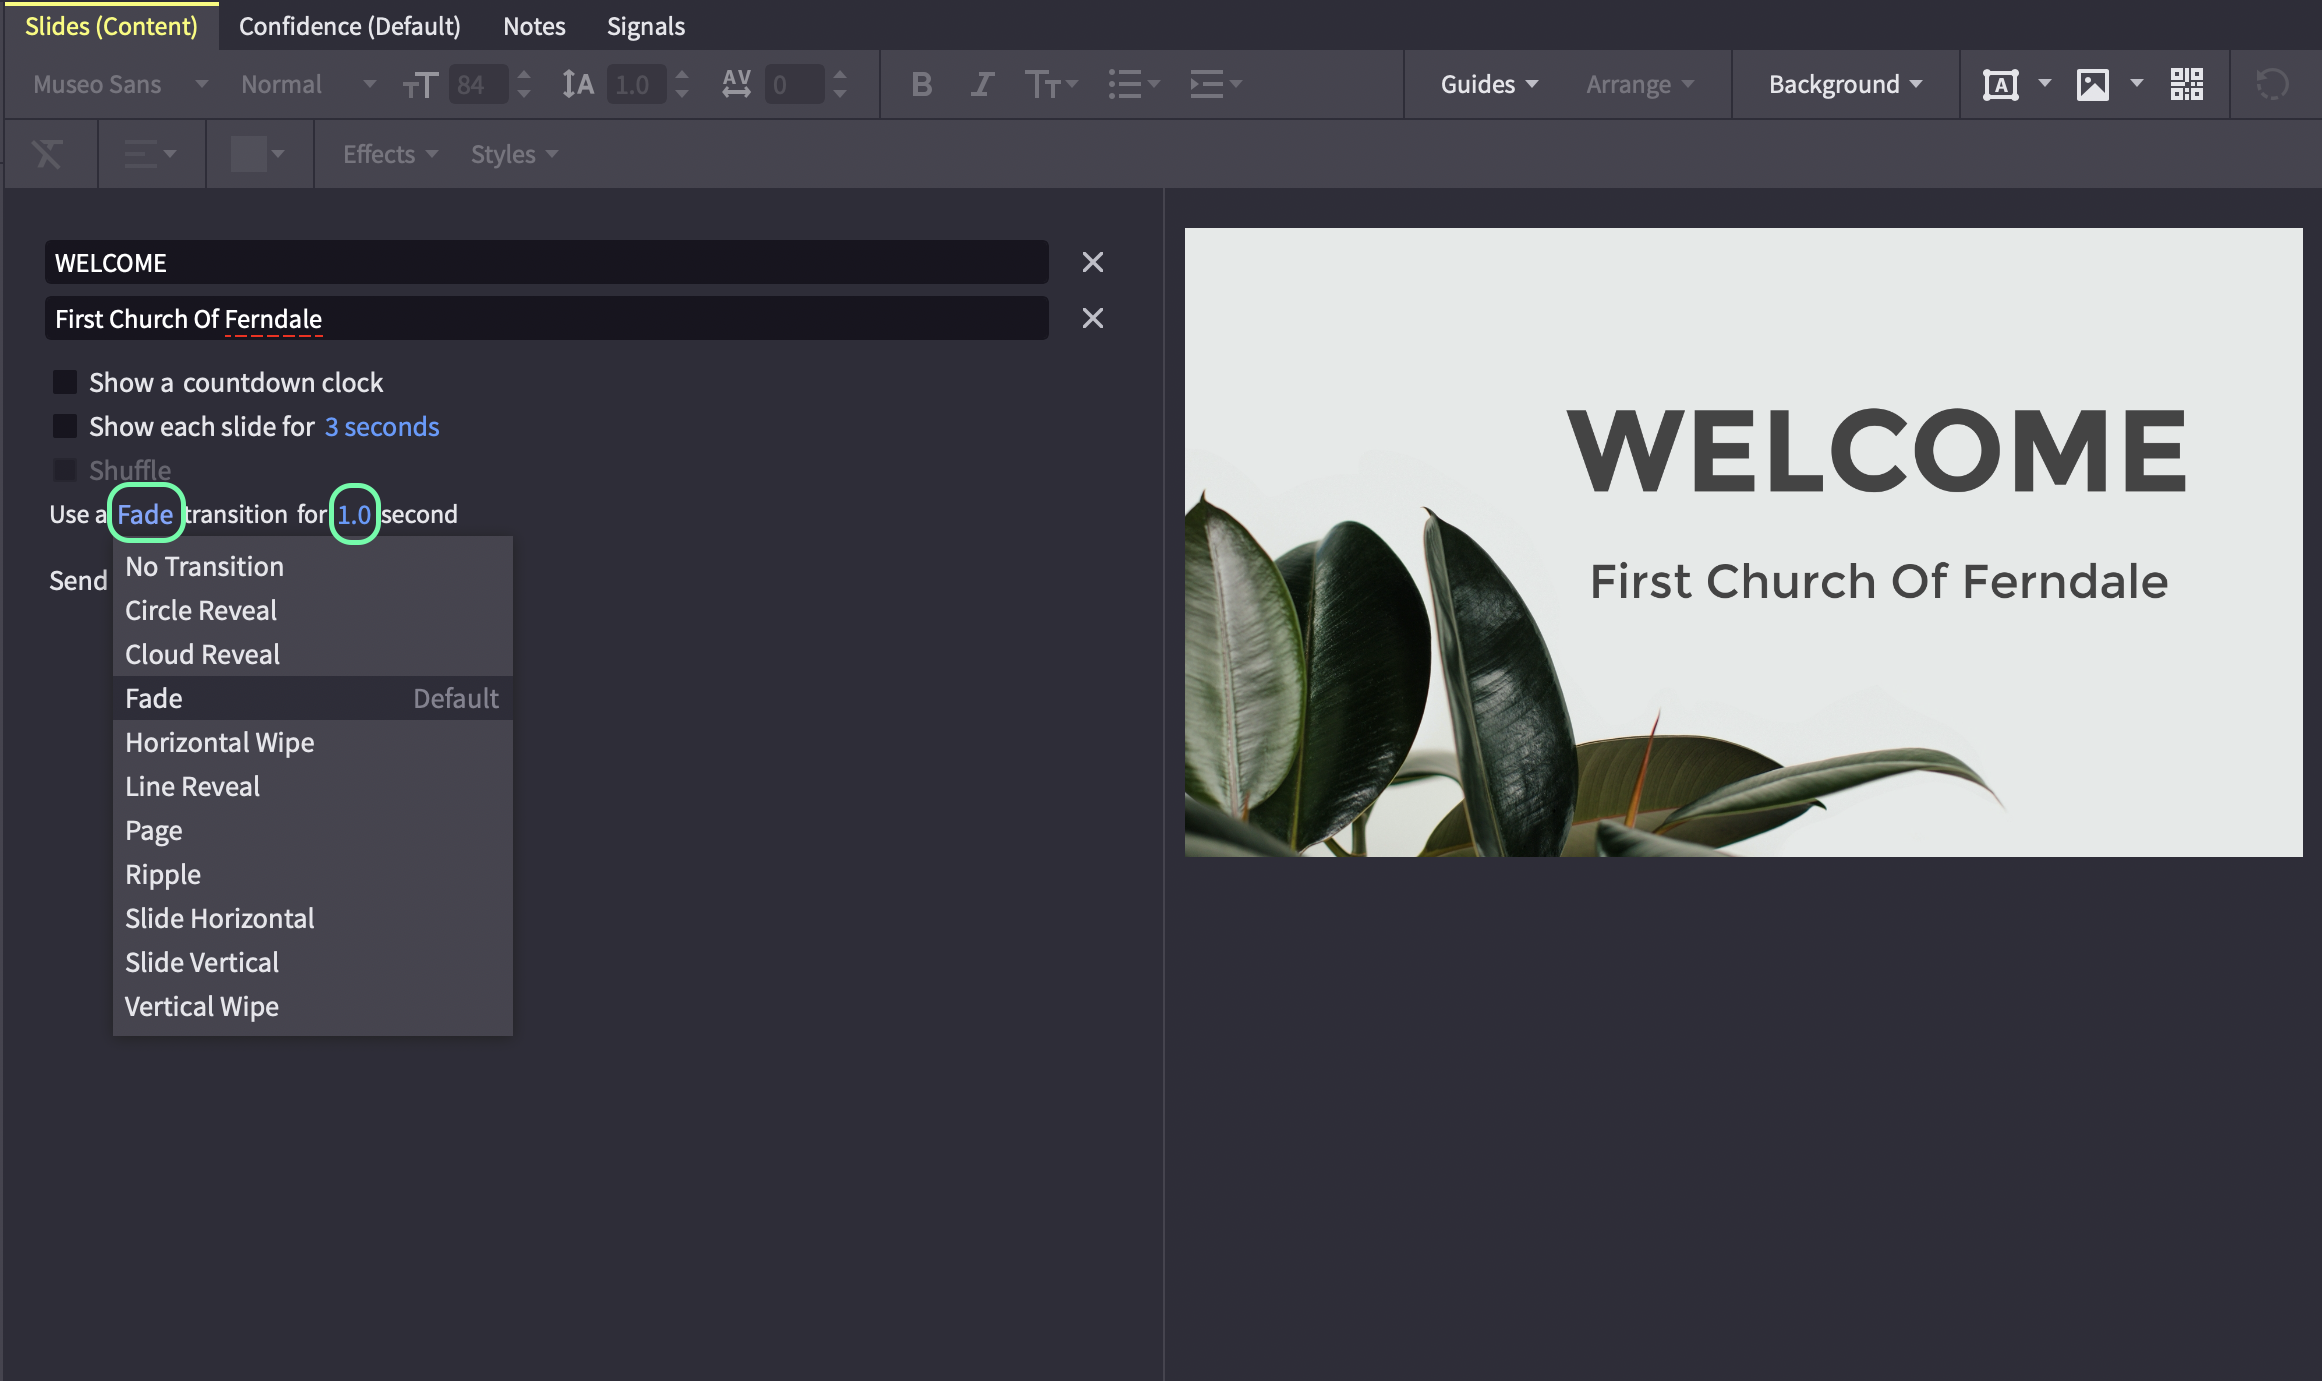Click the insert image icon

pos(2093,85)
